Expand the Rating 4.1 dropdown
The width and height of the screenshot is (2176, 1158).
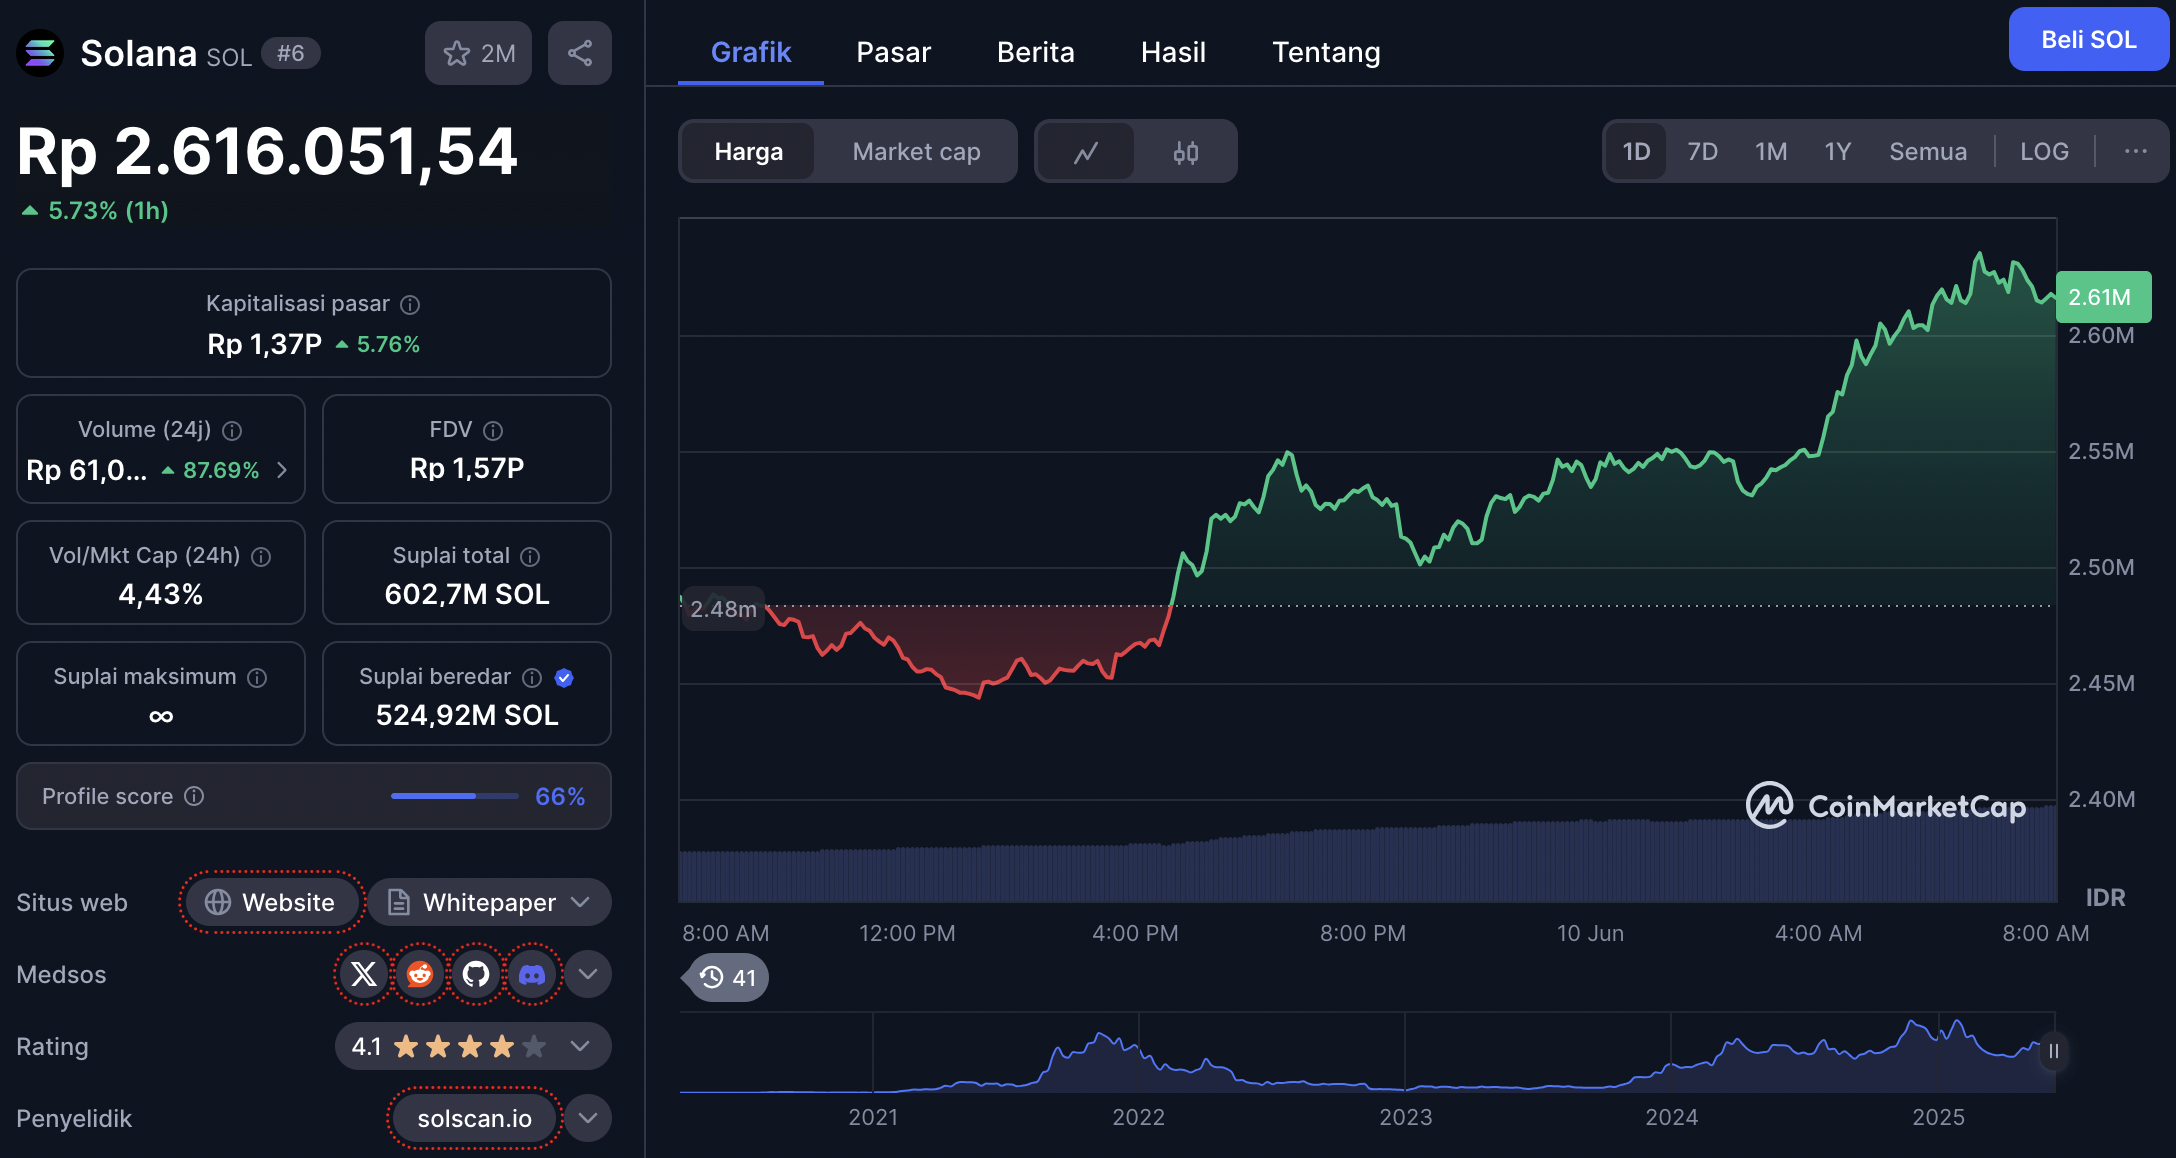coord(473,1046)
